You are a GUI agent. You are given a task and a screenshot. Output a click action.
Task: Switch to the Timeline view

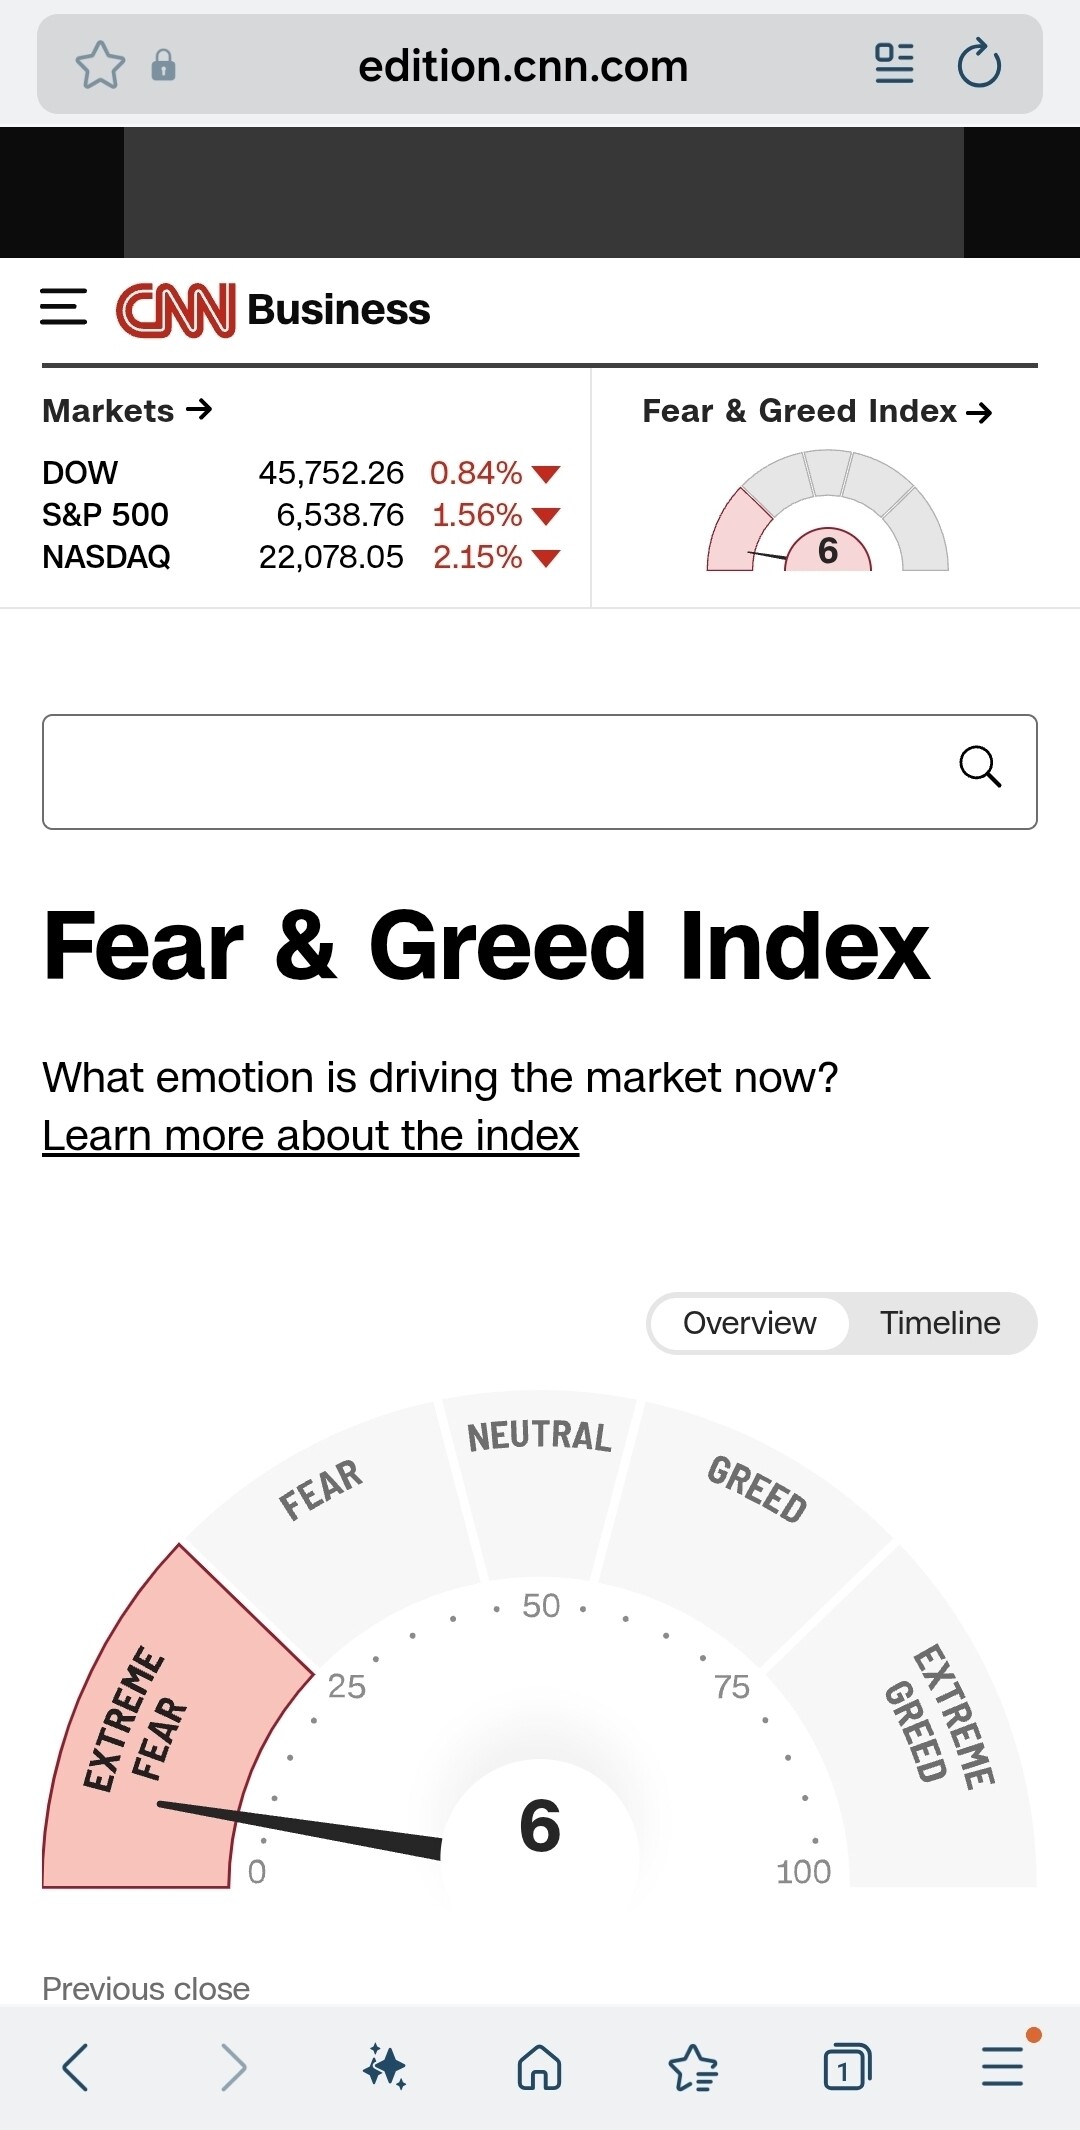tap(940, 1323)
